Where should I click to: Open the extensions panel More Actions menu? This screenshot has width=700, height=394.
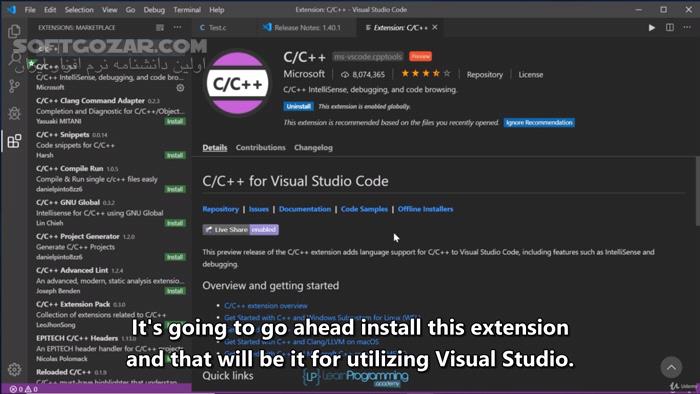pyautogui.click(x=177, y=28)
